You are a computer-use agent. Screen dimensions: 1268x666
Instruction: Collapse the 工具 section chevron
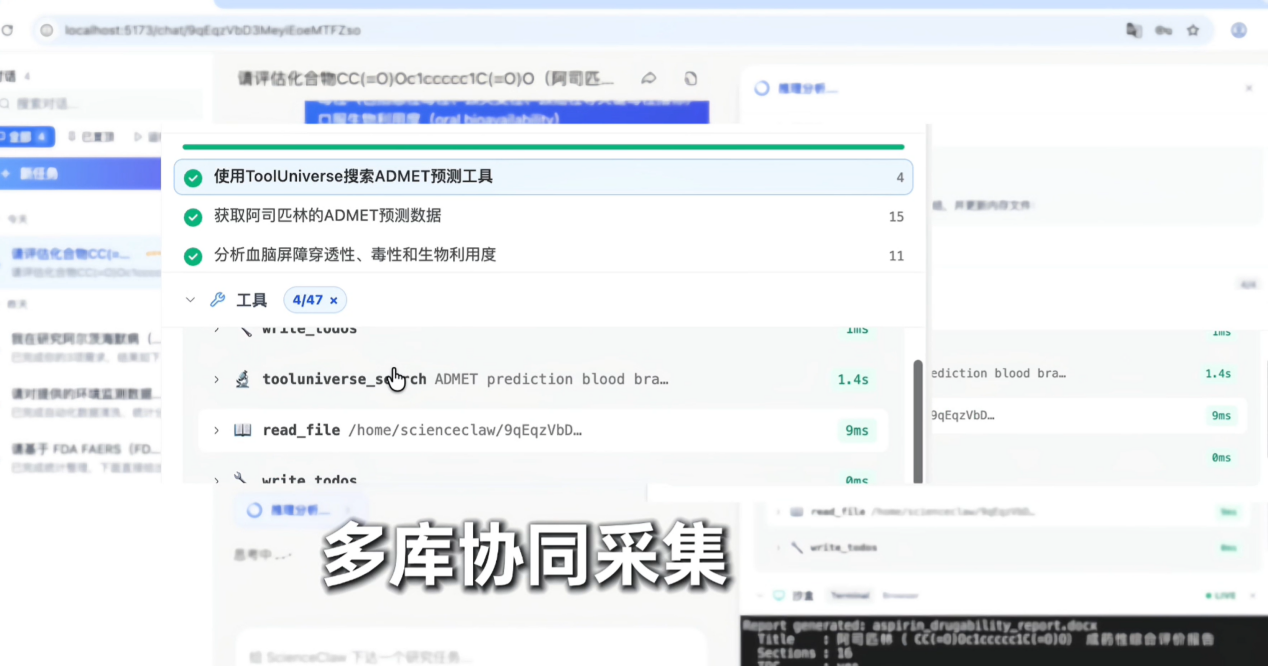click(190, 300)
